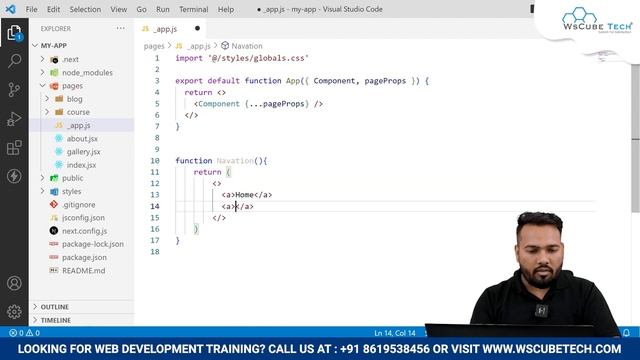Open the File menu
Screen dimensions: 640x360
pyautogui.click(x=31, y=9)
